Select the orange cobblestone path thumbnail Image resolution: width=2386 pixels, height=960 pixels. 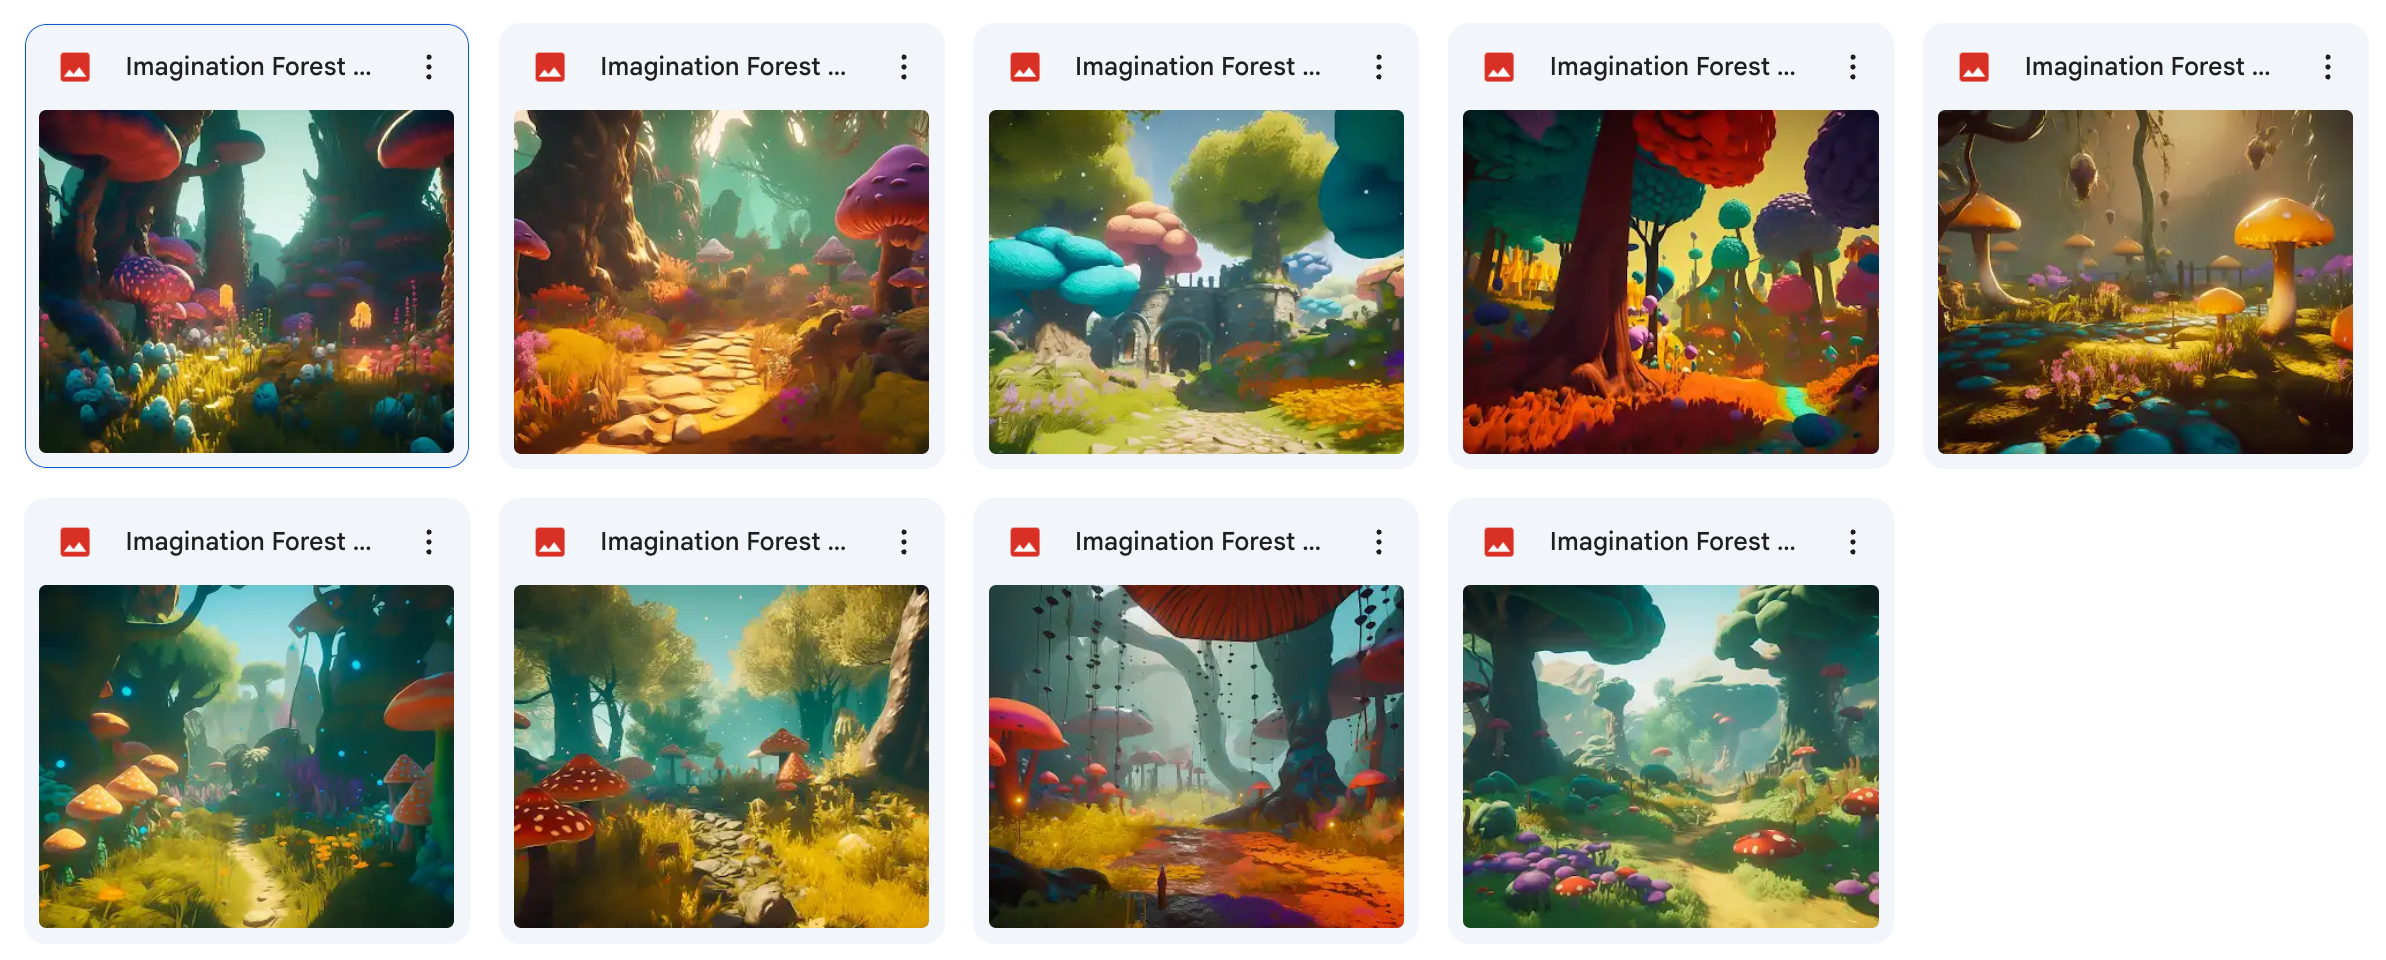[x=721, y=281]
